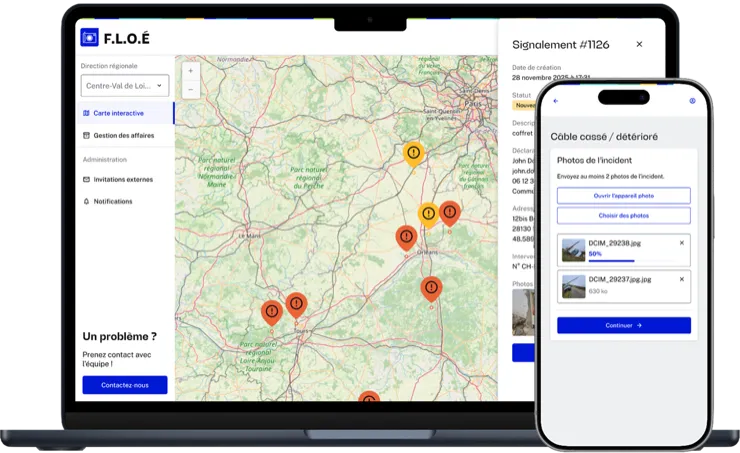Open the DCIM_29237.jpg.jpg thumbnail
The height and width of the screenshot is (453, 740).
tap(573, 286)
